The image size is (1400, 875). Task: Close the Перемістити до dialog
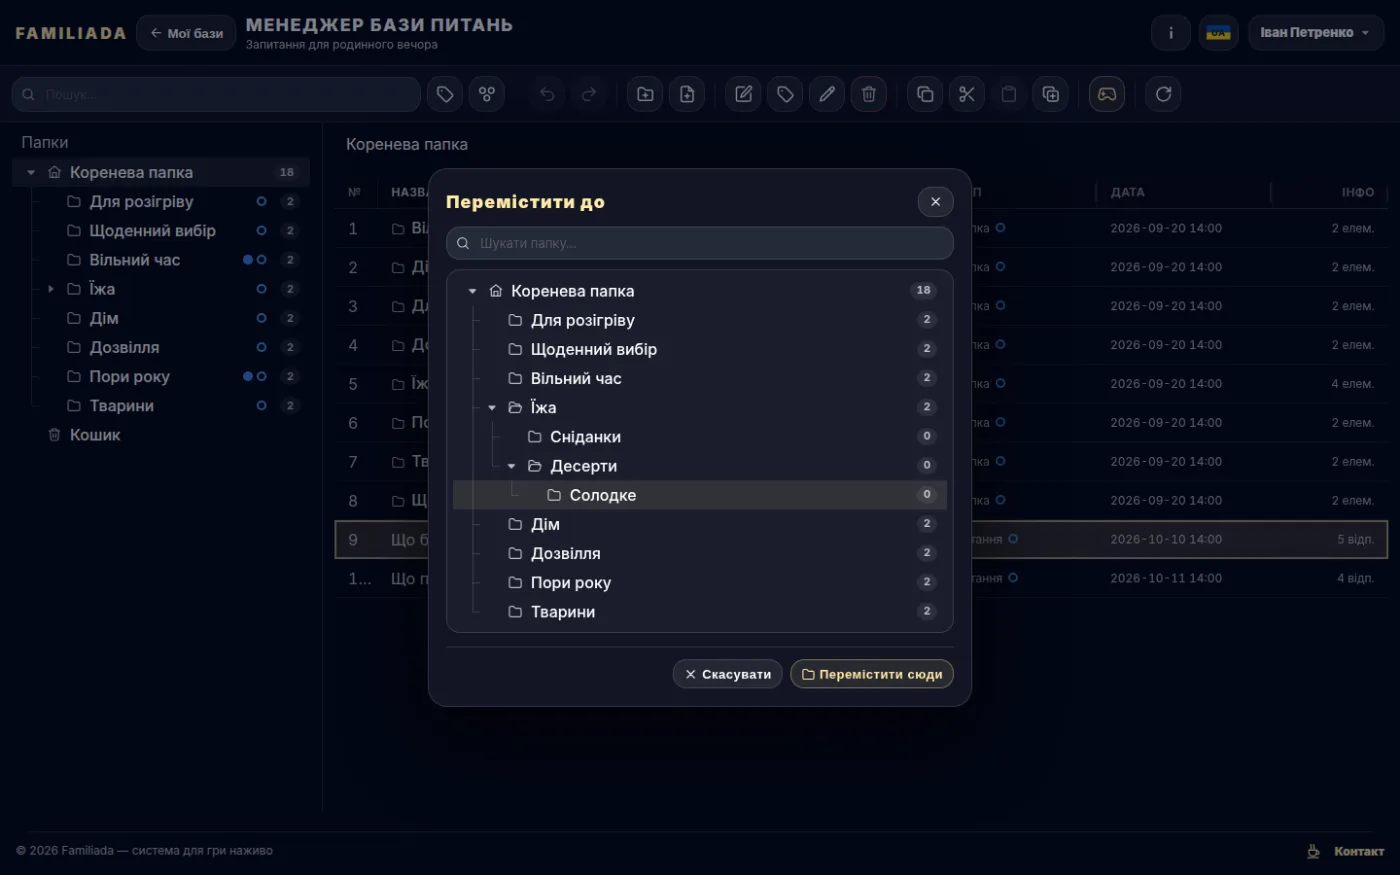tap(936, 202)
